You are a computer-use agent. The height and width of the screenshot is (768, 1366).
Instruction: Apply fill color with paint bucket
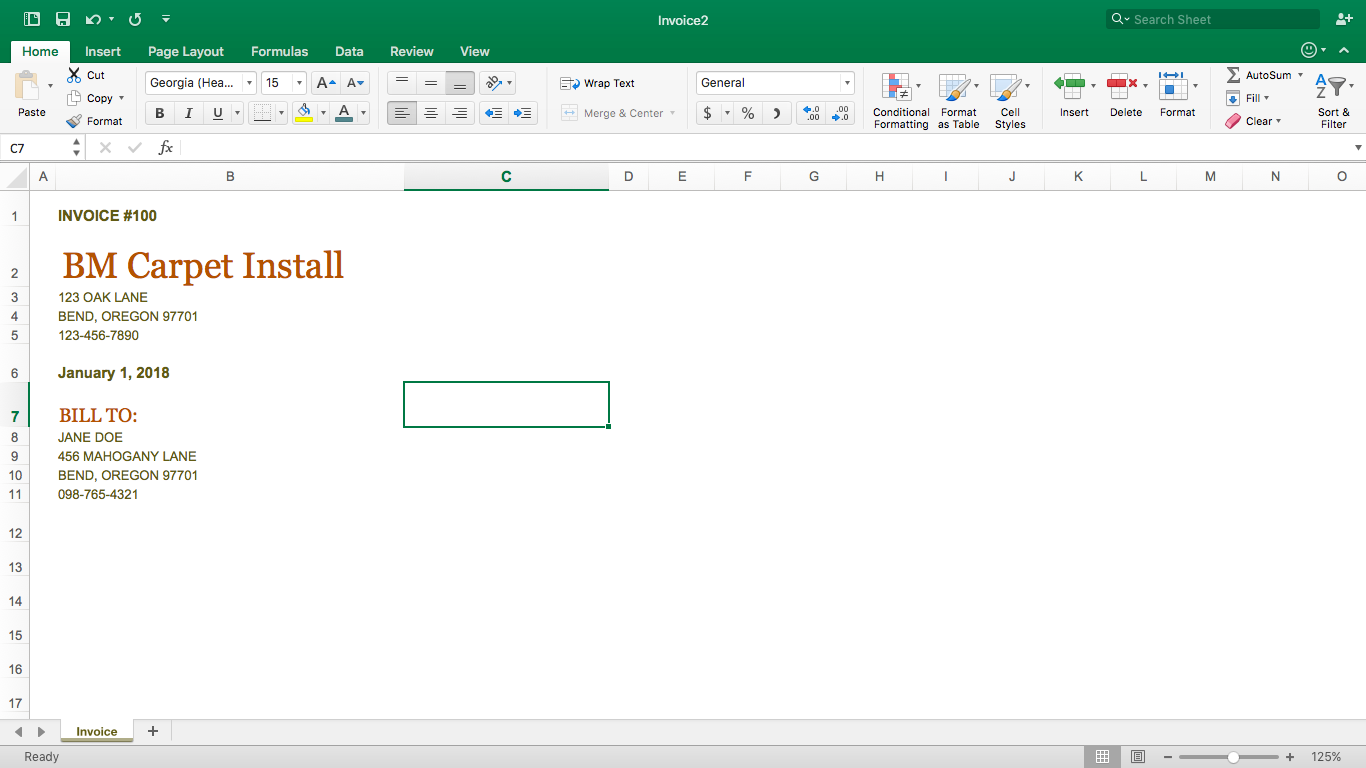(x=304, y=113)
